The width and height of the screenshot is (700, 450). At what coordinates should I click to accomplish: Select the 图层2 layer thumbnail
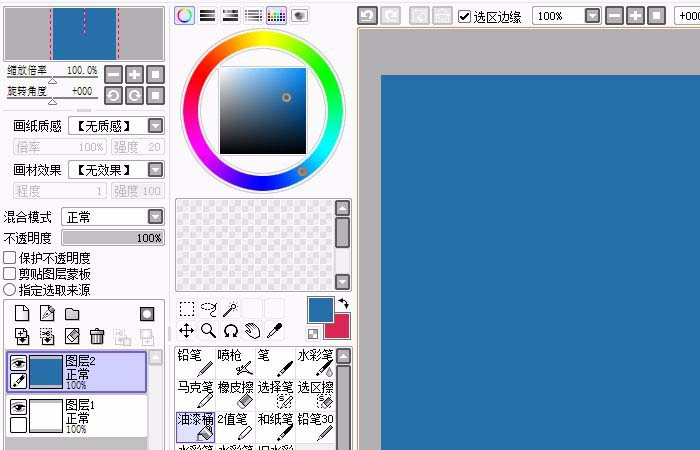click(x=47, y=371)
